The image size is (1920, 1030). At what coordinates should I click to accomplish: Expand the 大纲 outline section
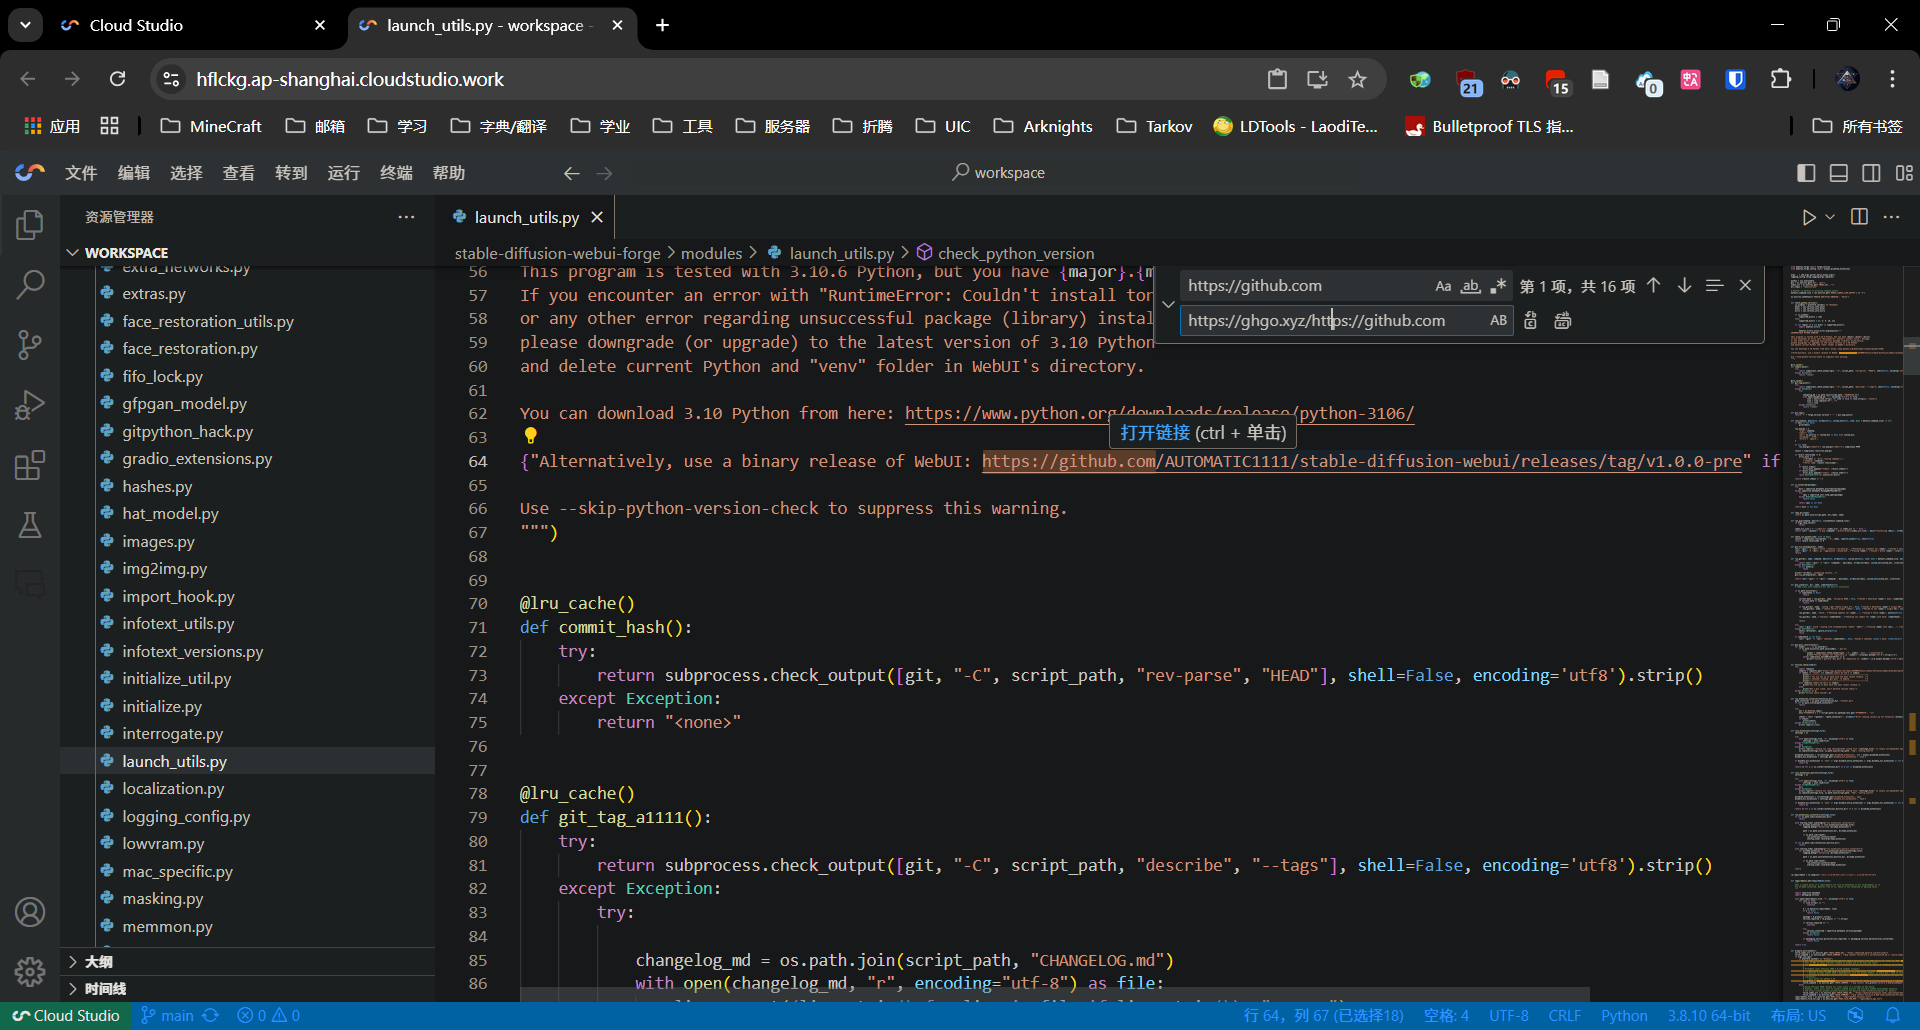pos(98,961)
